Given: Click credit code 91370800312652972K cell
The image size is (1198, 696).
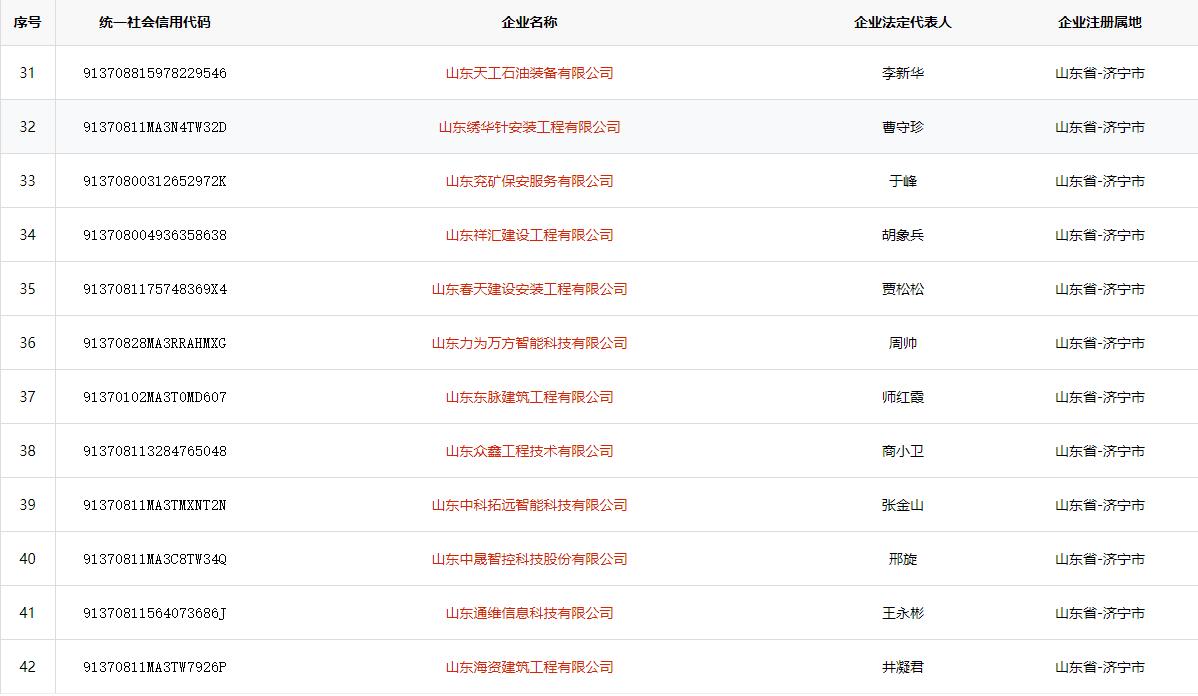Looking at the screenshot, I should 155,181.
